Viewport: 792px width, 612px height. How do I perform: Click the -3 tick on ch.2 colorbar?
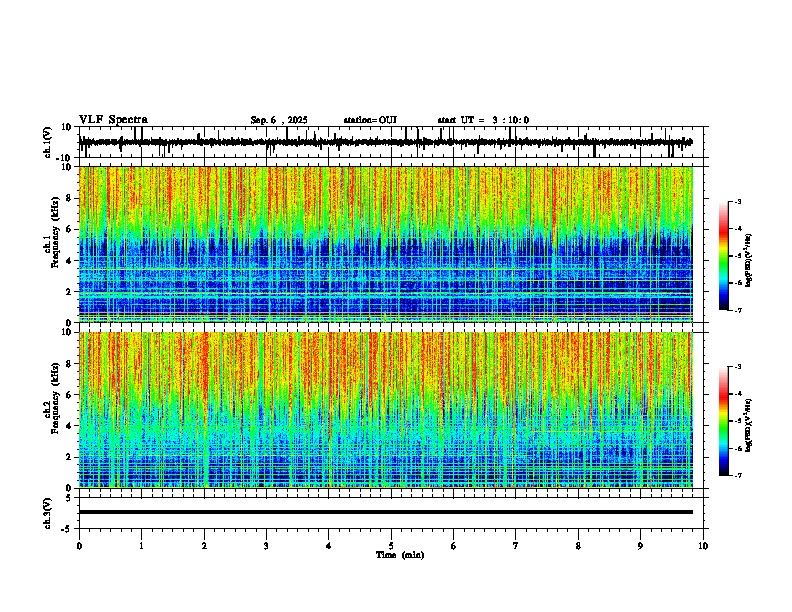tap(737, 367)
